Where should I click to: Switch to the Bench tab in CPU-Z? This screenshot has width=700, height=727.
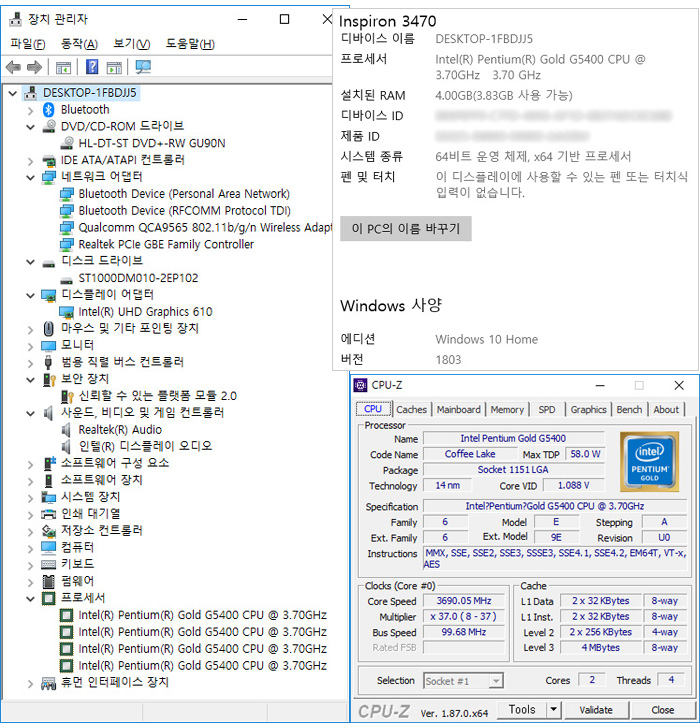tap(629, 409)
